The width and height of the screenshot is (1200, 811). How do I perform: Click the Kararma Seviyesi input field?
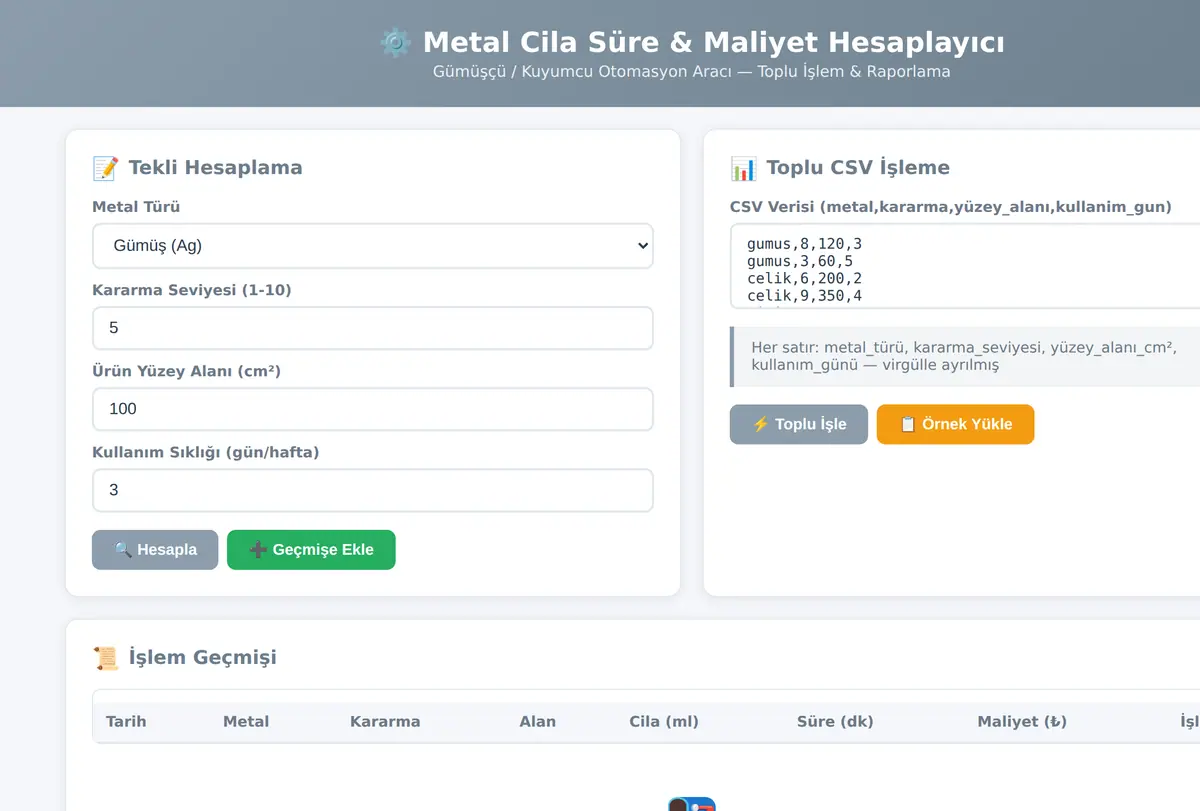(372, 328)
